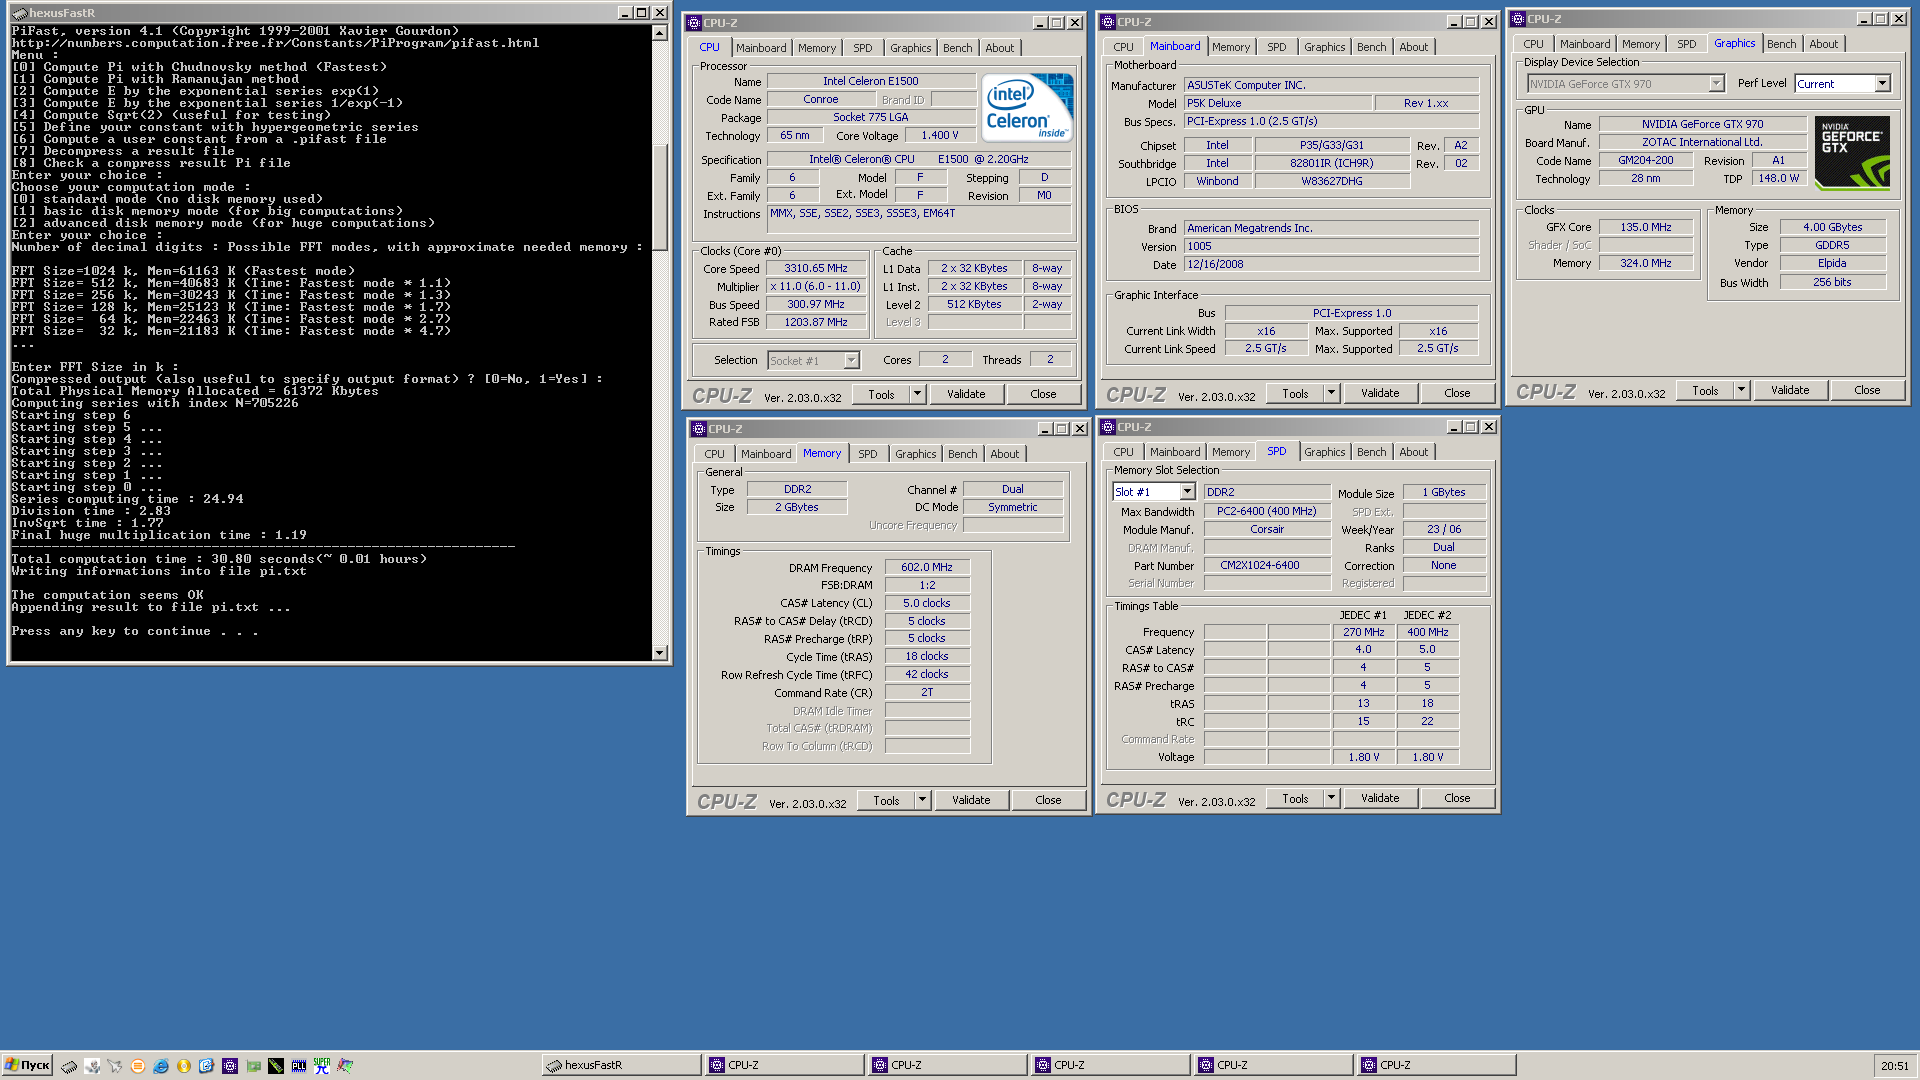Click the memory chip icon in quick launch
The width and height of the screenshot is (1920, 1080).
69,1066
